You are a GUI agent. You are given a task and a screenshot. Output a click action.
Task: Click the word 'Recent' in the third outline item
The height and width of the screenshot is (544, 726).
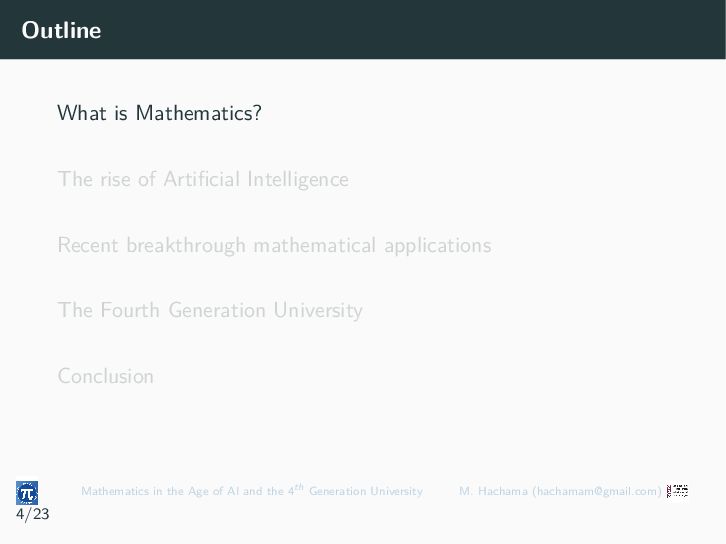click(x=88, y=245)
